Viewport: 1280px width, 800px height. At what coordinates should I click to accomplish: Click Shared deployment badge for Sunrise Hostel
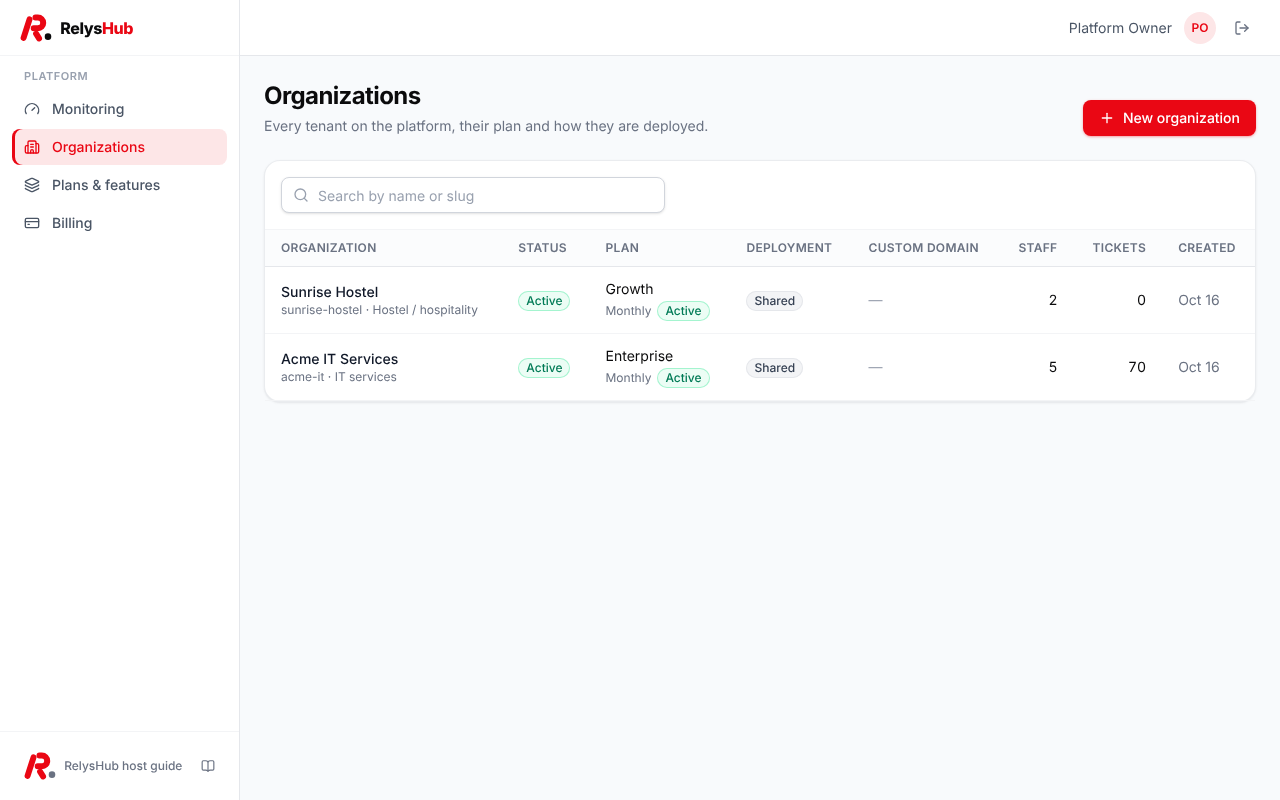pos(774,301)
